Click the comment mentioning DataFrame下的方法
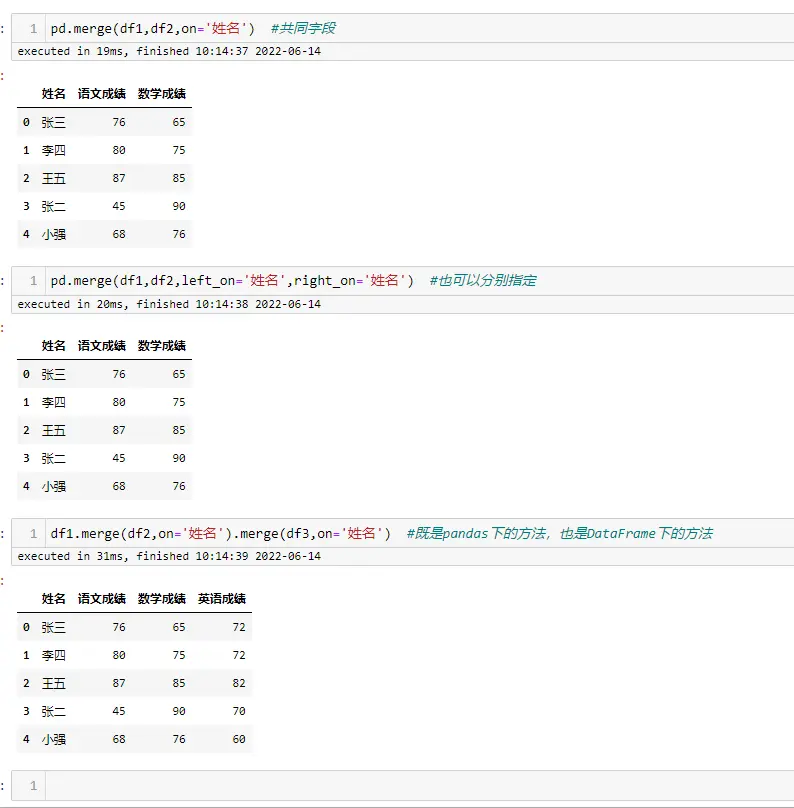 click(x=559, y=534)
